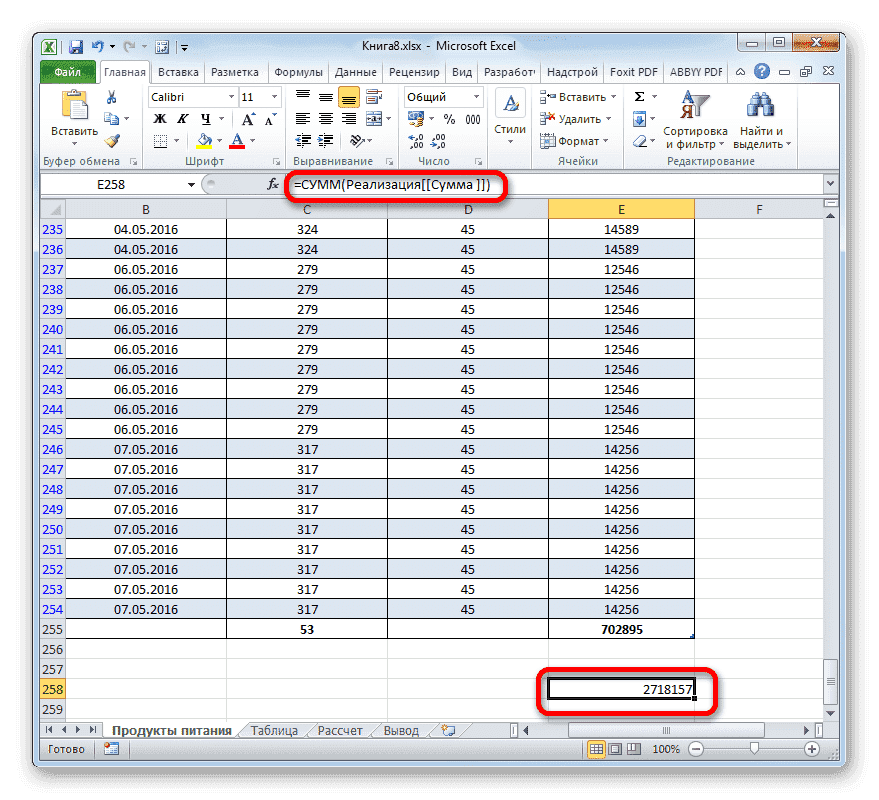879x800 pixels.
Task: Click the AutoSum (Σ) icon in Редактирование group
Action: [x=638, y=97]
